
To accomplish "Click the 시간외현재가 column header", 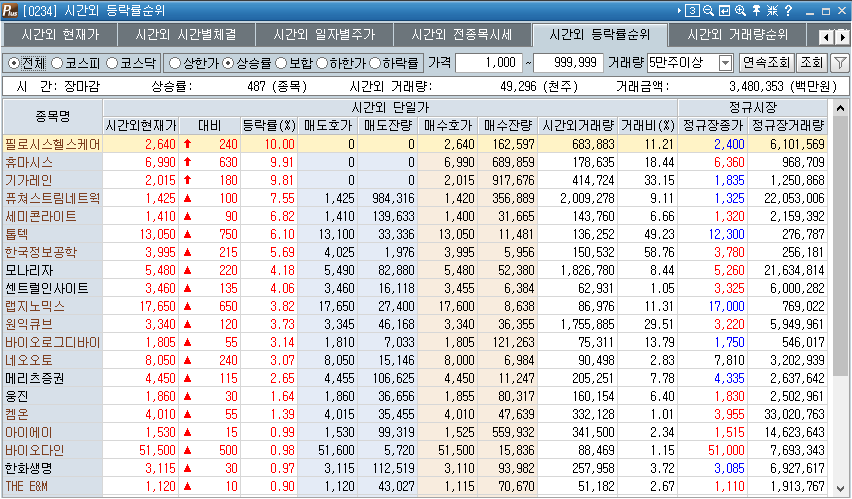I will point(141,126).
